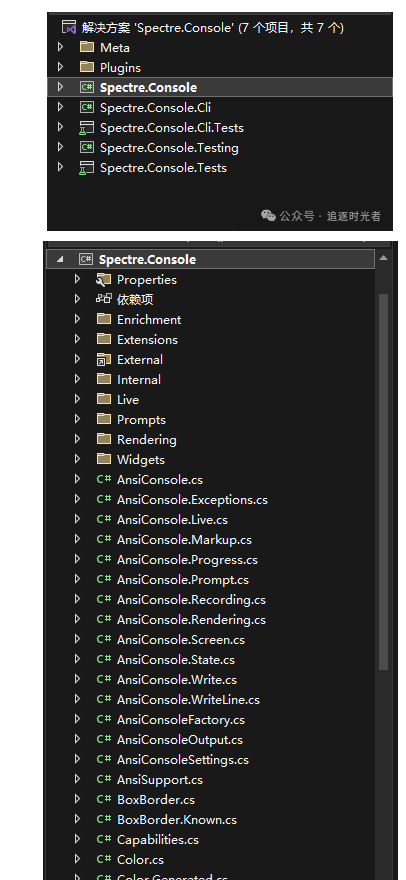Click the dependencies icon beside 依赖项
Viewport: 406px width, 880px height.
[103, 299]
